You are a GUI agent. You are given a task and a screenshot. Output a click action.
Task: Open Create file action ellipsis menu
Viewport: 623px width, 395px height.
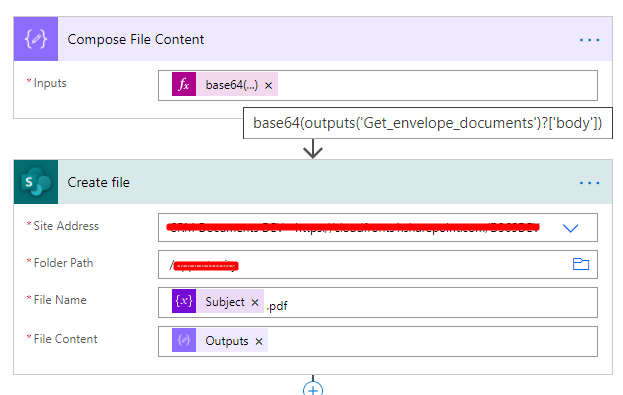point(589,183)
